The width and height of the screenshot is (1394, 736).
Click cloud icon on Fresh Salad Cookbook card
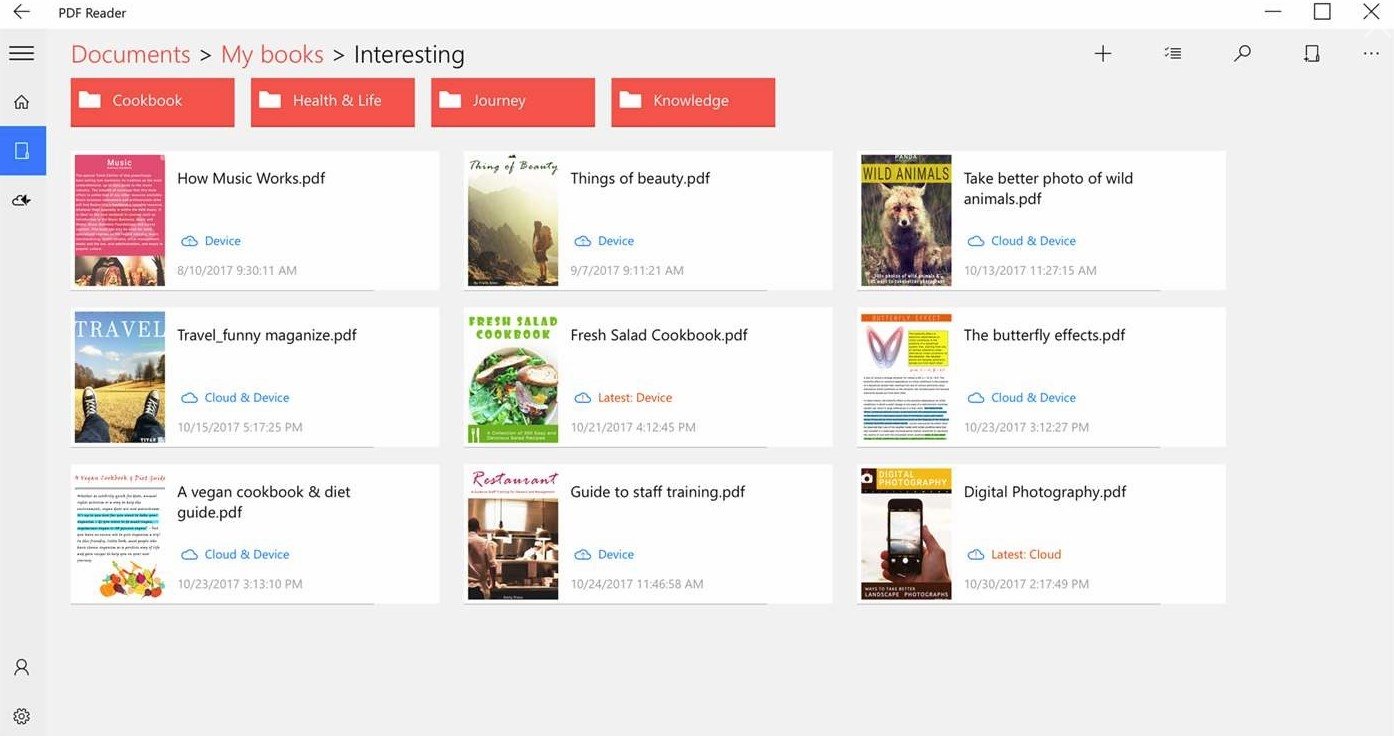point(582,398)
